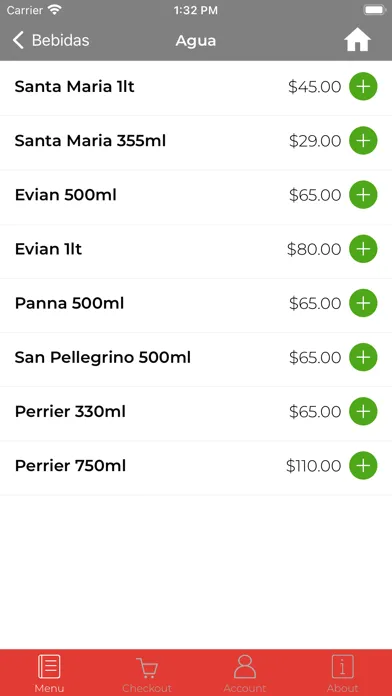
Task: Open the Account tab
Action: click(245, 673)
